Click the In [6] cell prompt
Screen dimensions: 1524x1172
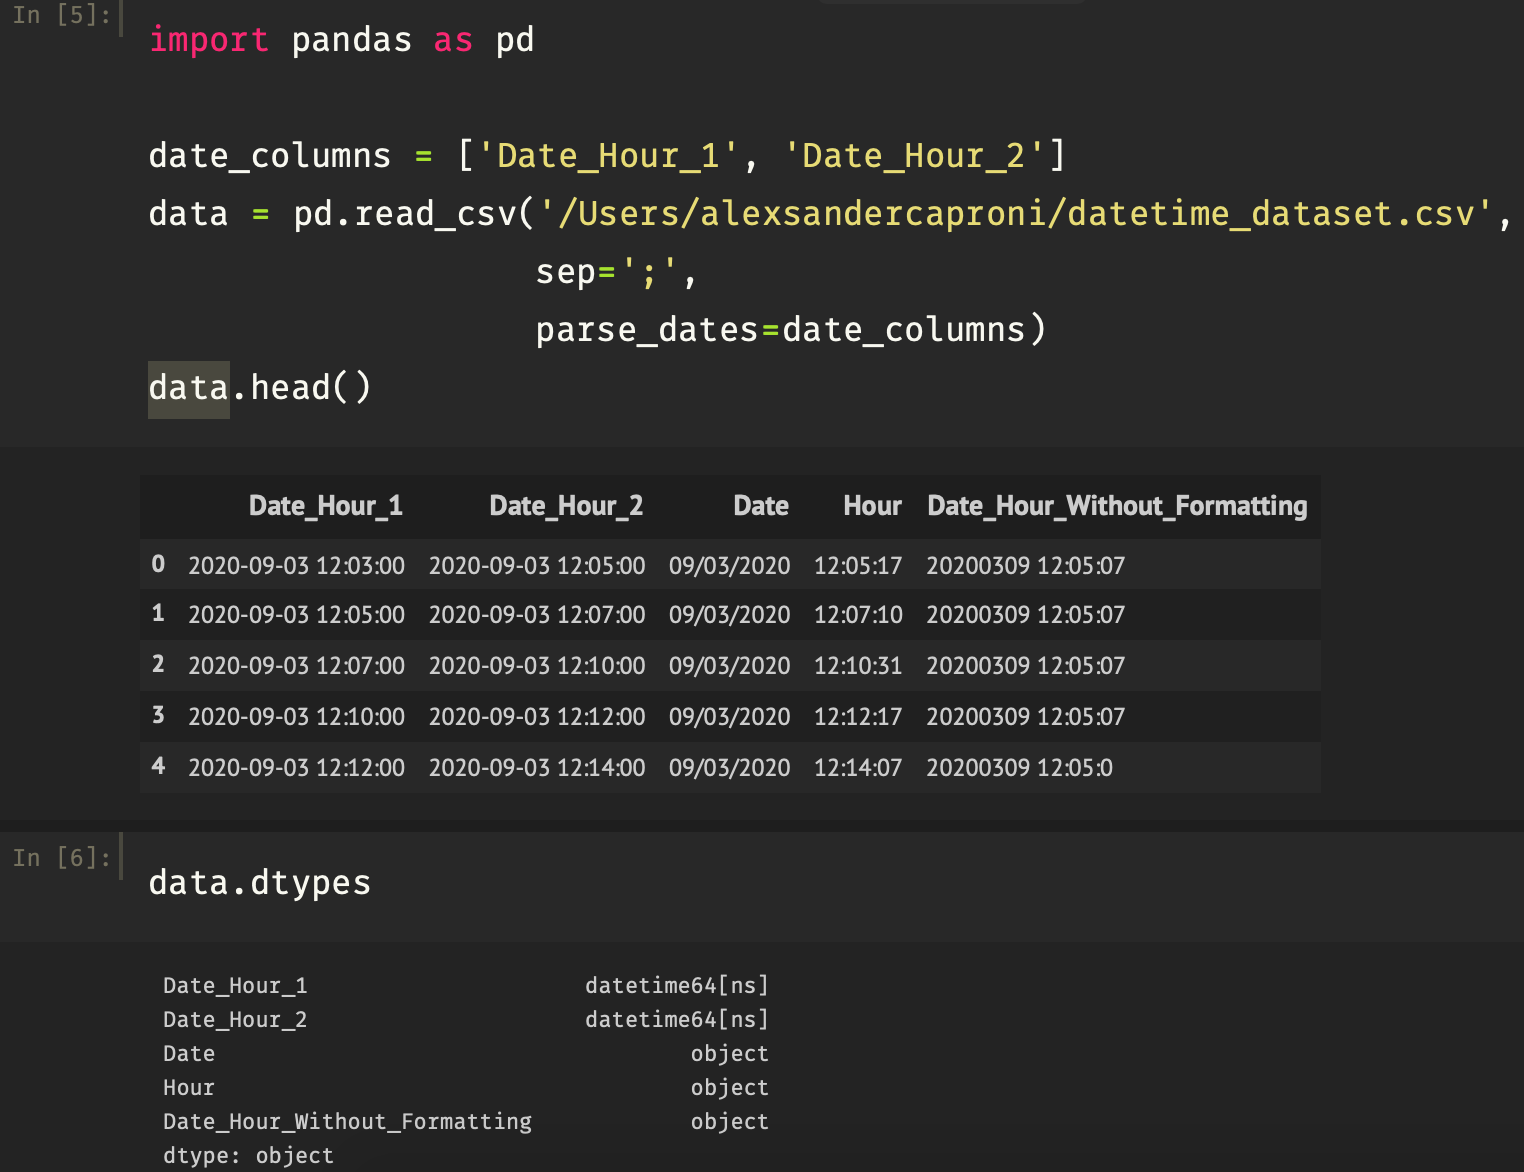click(x=60, y=856)
